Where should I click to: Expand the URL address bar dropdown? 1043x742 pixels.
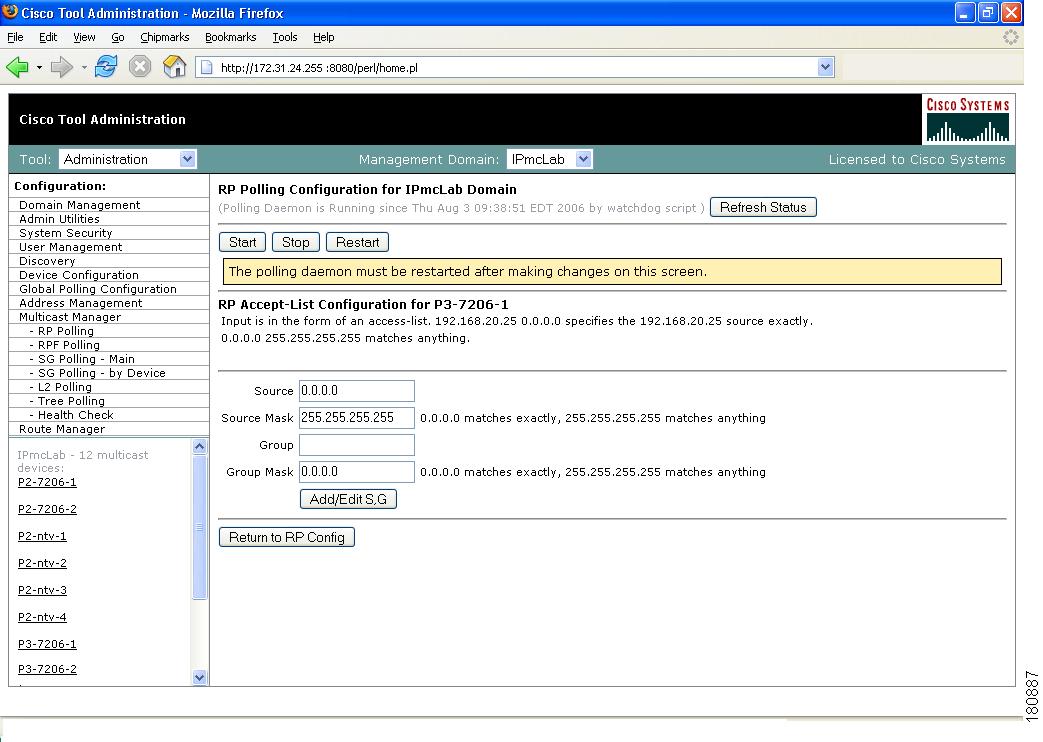pos(825,67)
